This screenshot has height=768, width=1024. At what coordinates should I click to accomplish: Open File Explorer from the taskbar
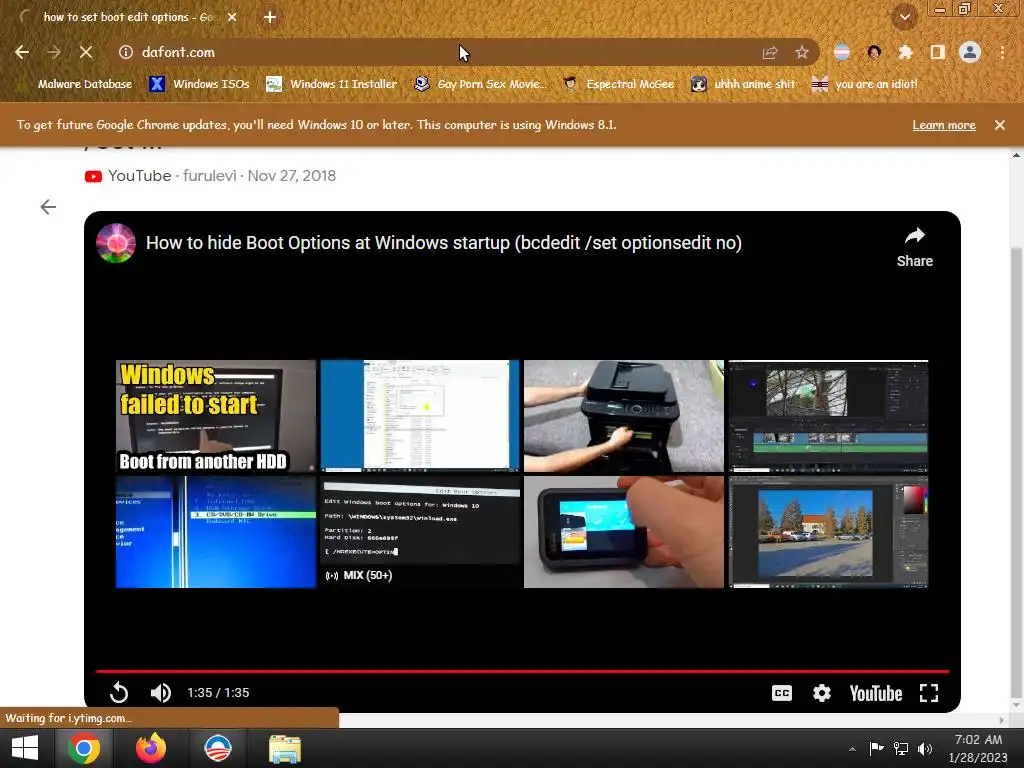285,748
